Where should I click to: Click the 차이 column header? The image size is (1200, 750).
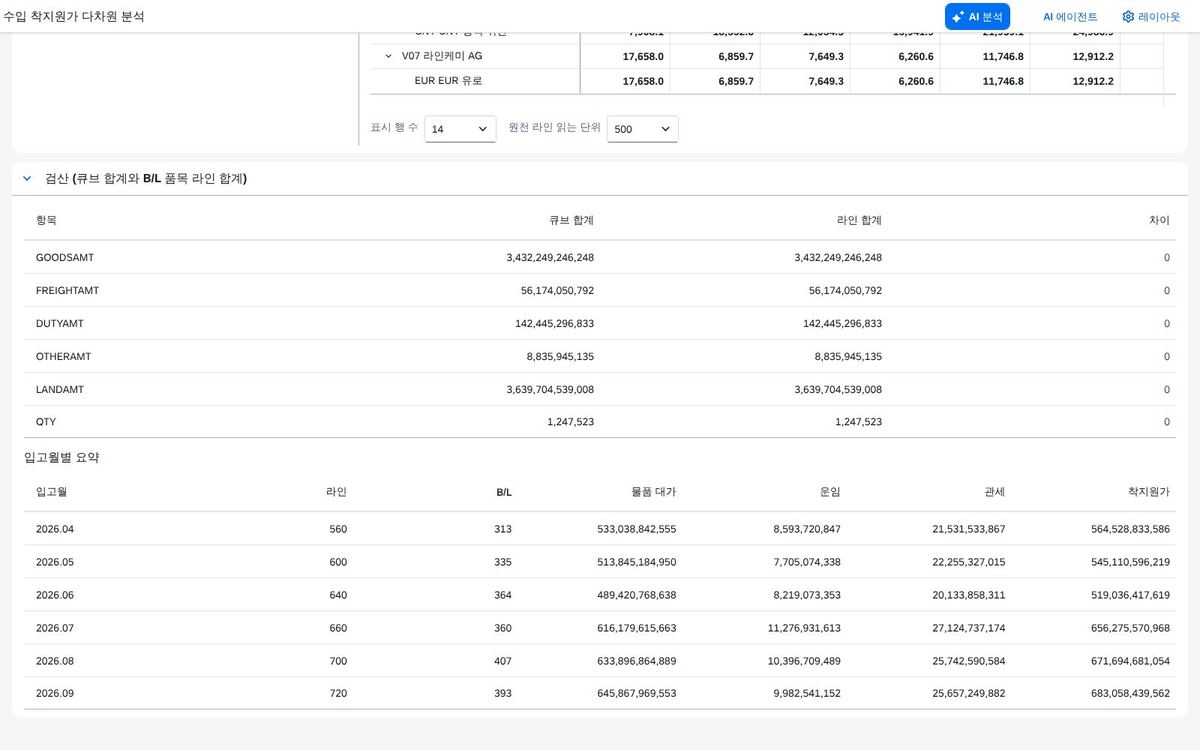click(x=1160, y=220)
